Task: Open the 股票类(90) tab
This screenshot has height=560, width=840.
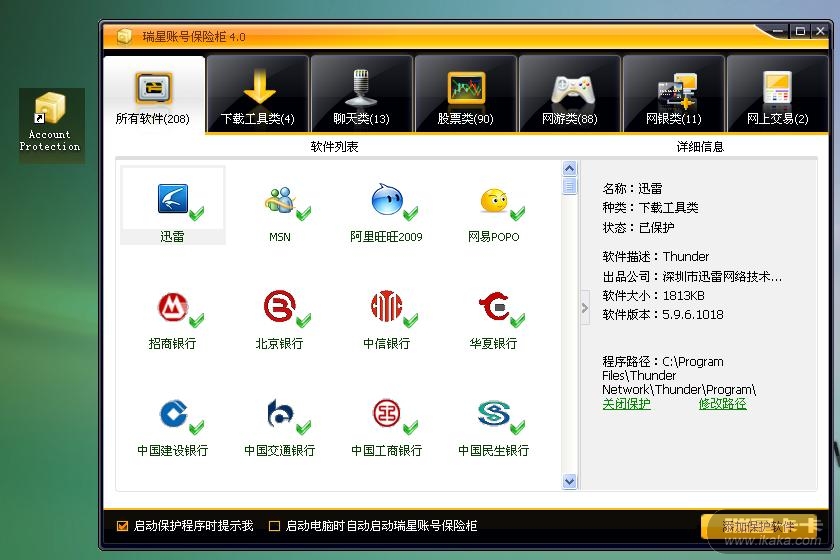Action: click(466, 94)
